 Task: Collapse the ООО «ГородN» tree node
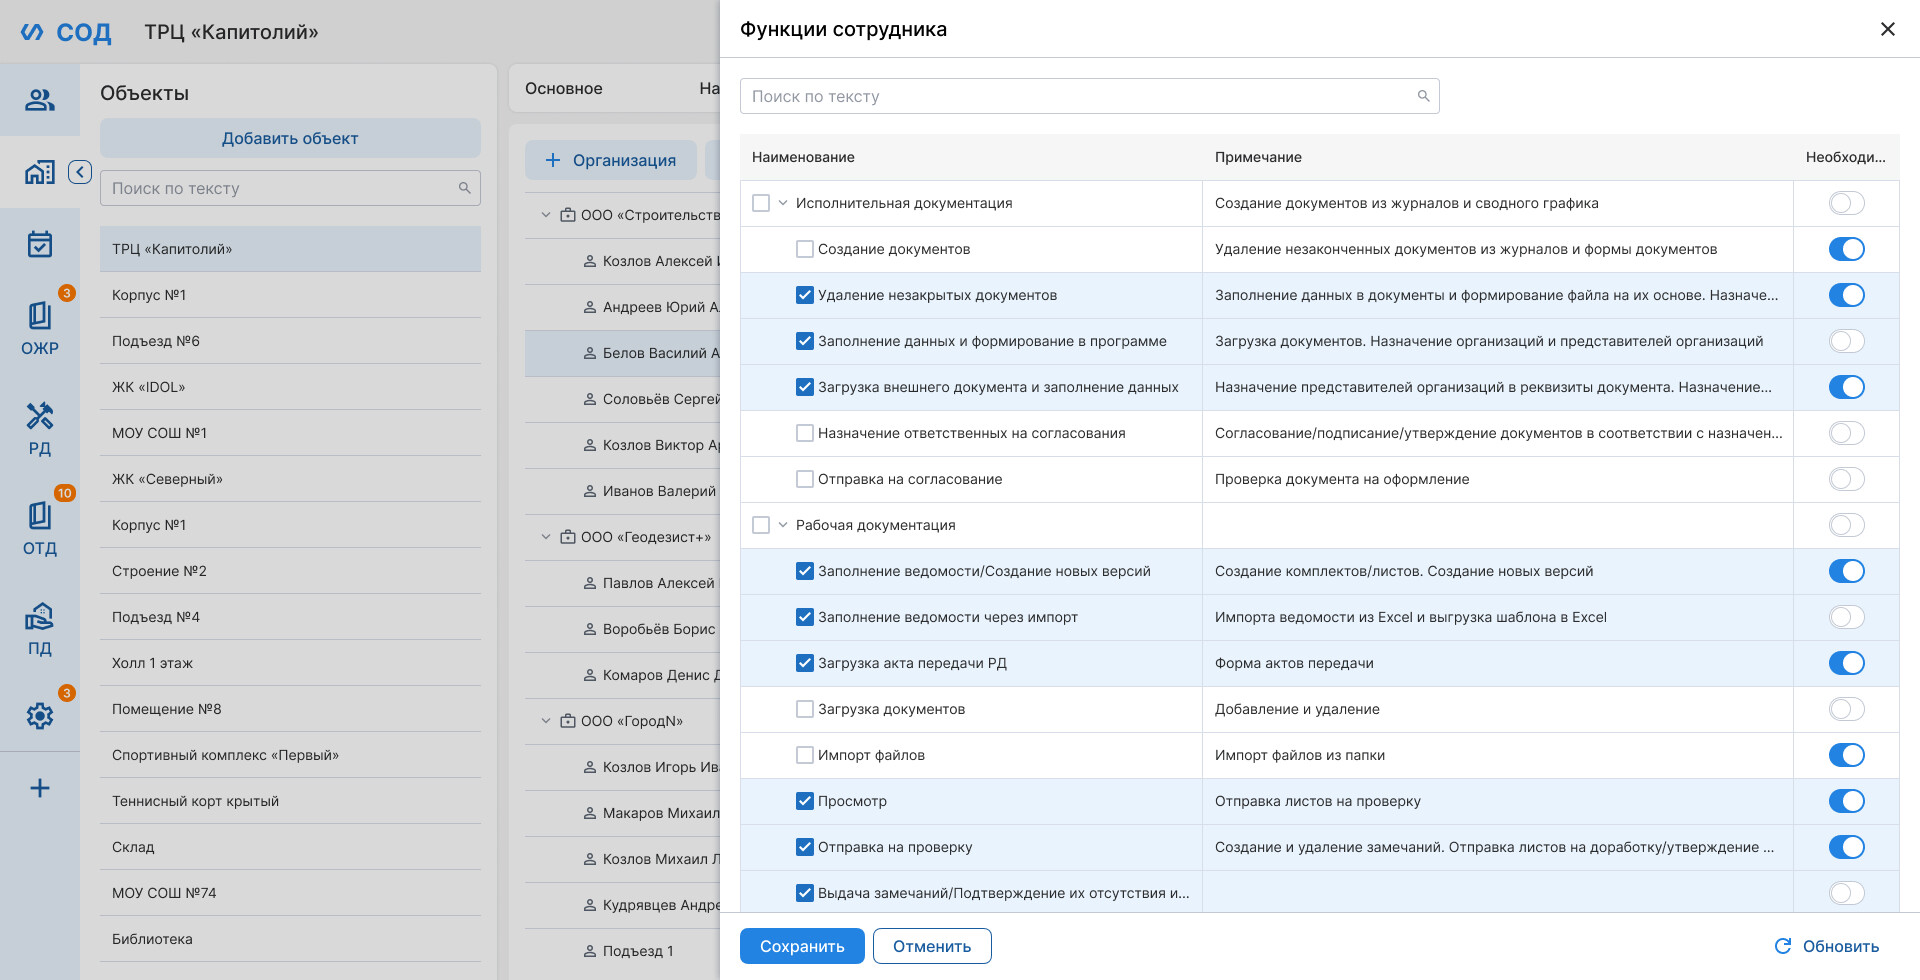(546, 721)
